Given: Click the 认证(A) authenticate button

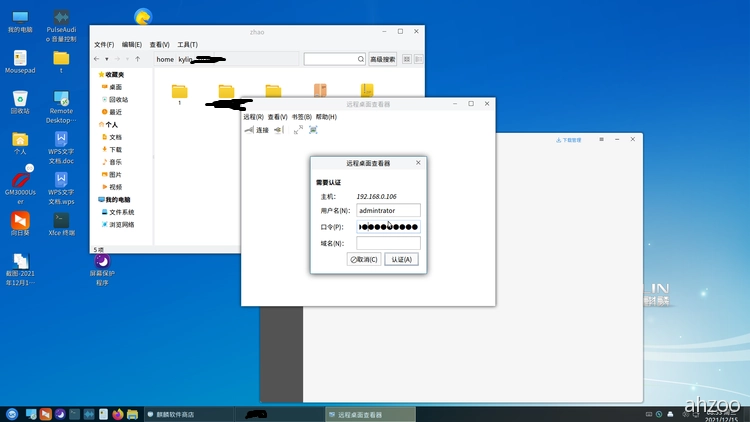Looking at the screenshot, I should point(401,259).
